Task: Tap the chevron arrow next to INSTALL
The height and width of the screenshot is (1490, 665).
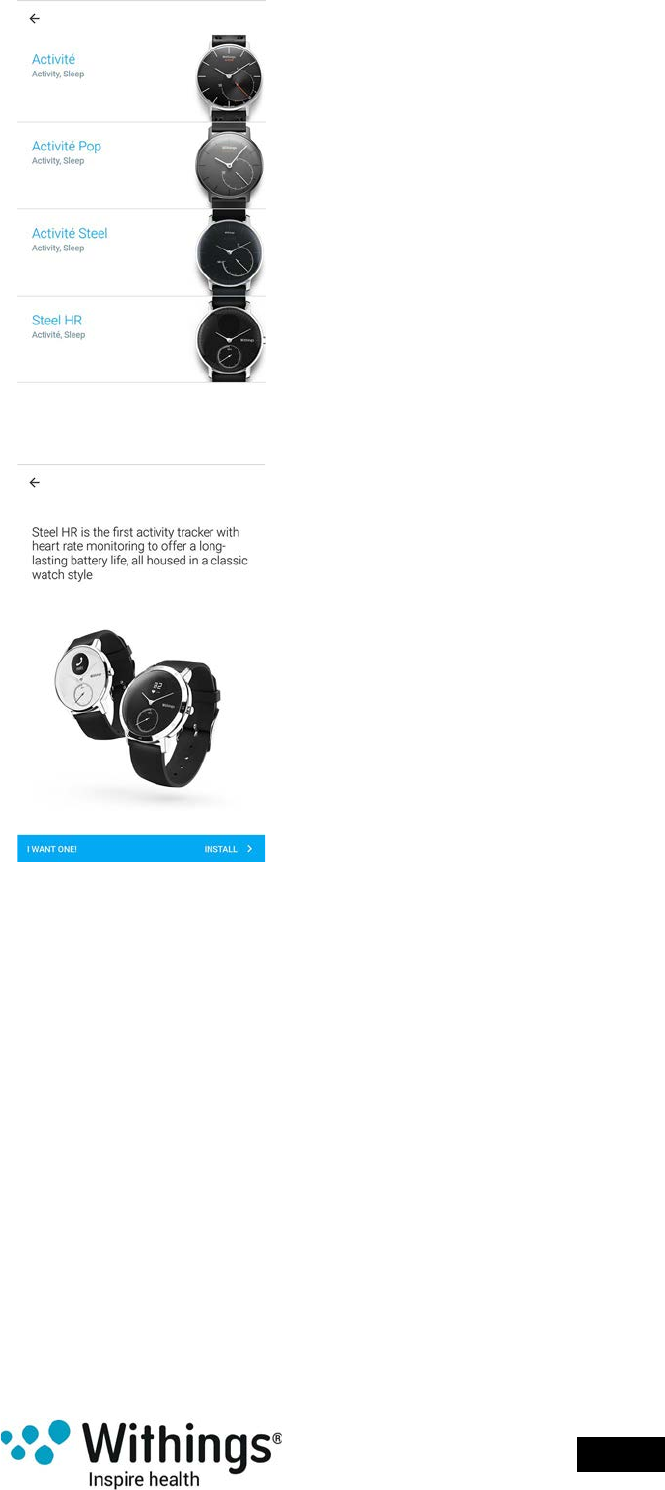Action: pos(250,849)
